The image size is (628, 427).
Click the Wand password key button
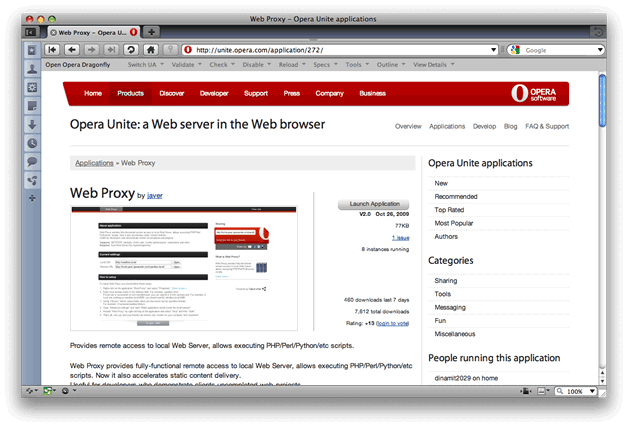coord(170,50)
